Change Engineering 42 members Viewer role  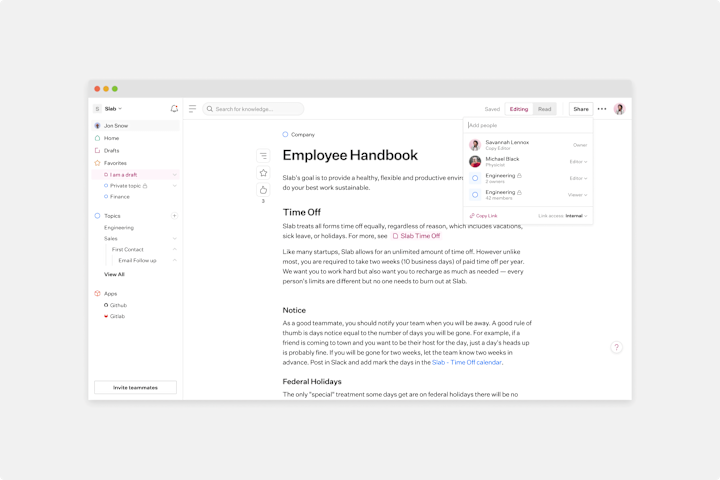click(x=577, y=195)
